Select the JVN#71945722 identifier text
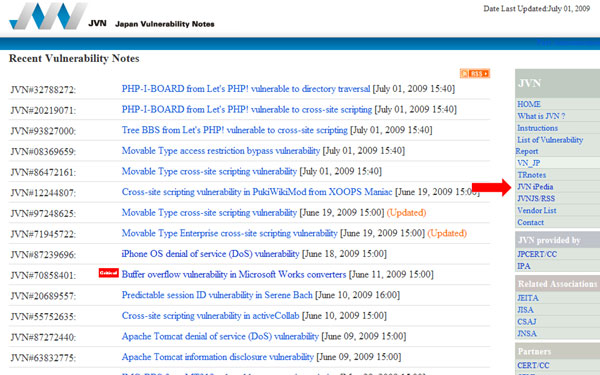 point(43,235)
